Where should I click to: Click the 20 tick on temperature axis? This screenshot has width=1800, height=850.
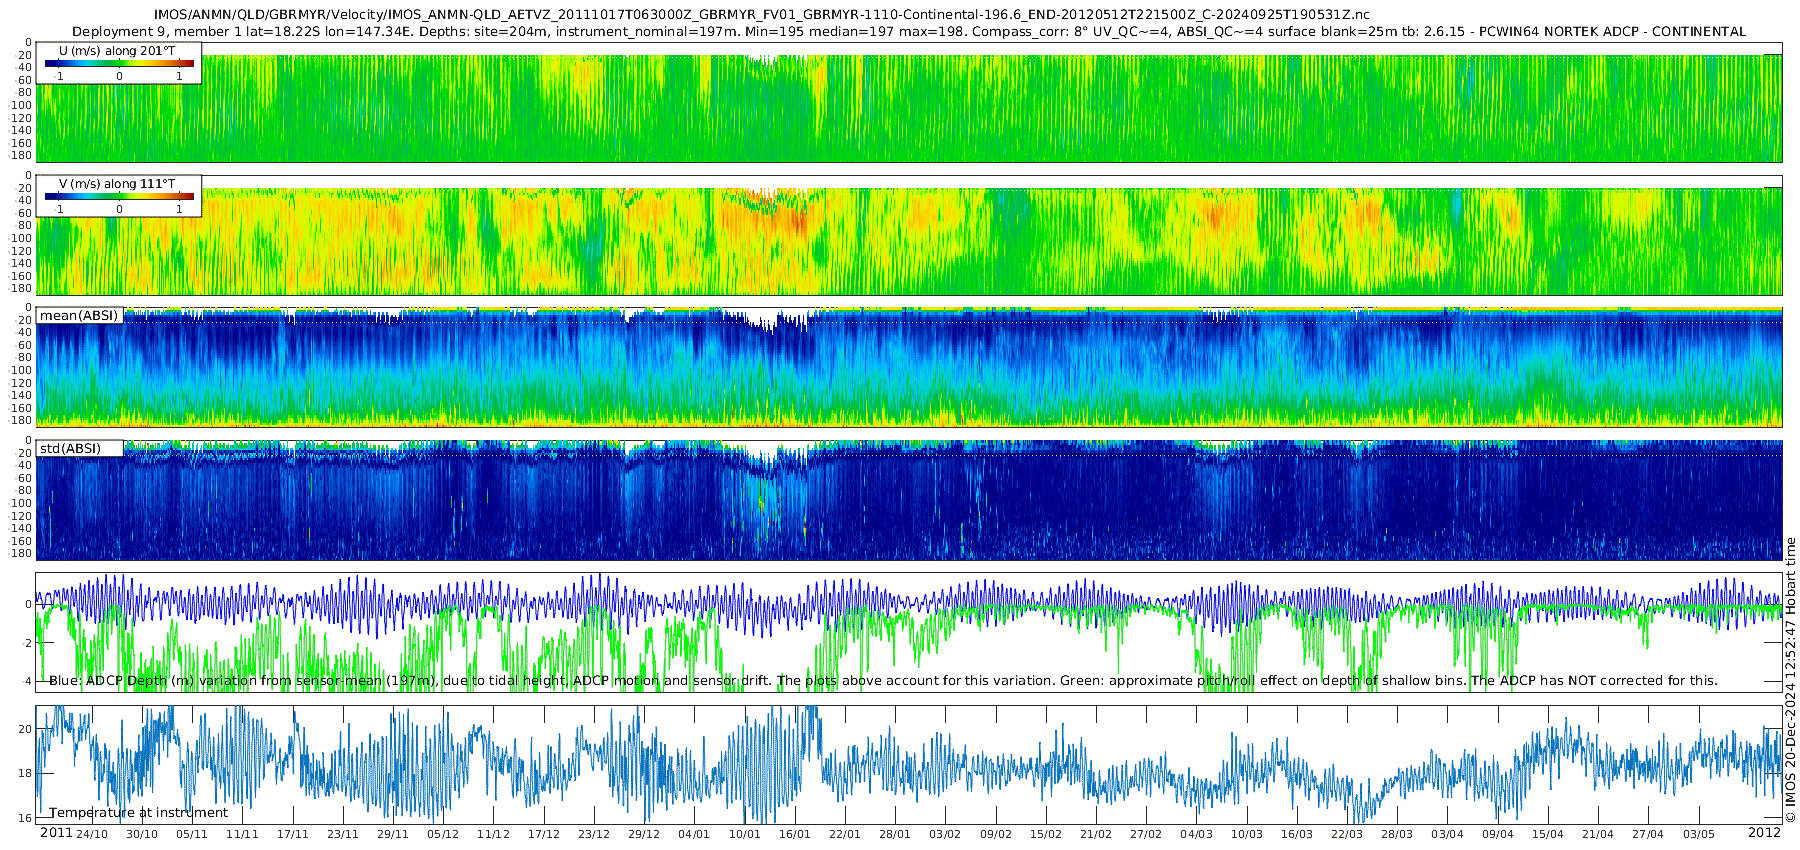[x=25, y=730]
